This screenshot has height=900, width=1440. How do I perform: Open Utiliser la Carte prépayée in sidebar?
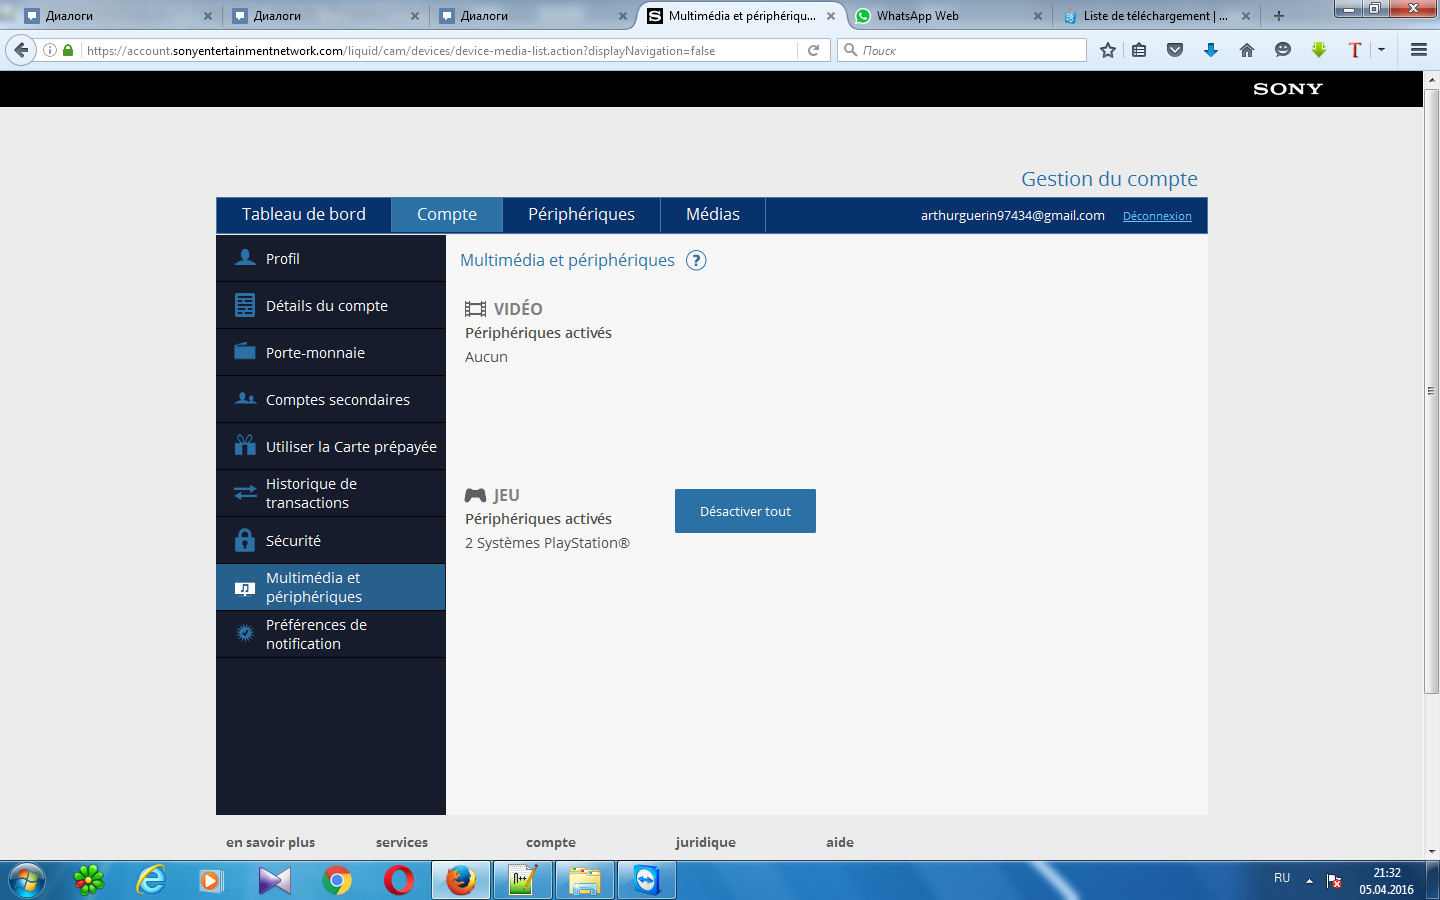tap(331, 446)
